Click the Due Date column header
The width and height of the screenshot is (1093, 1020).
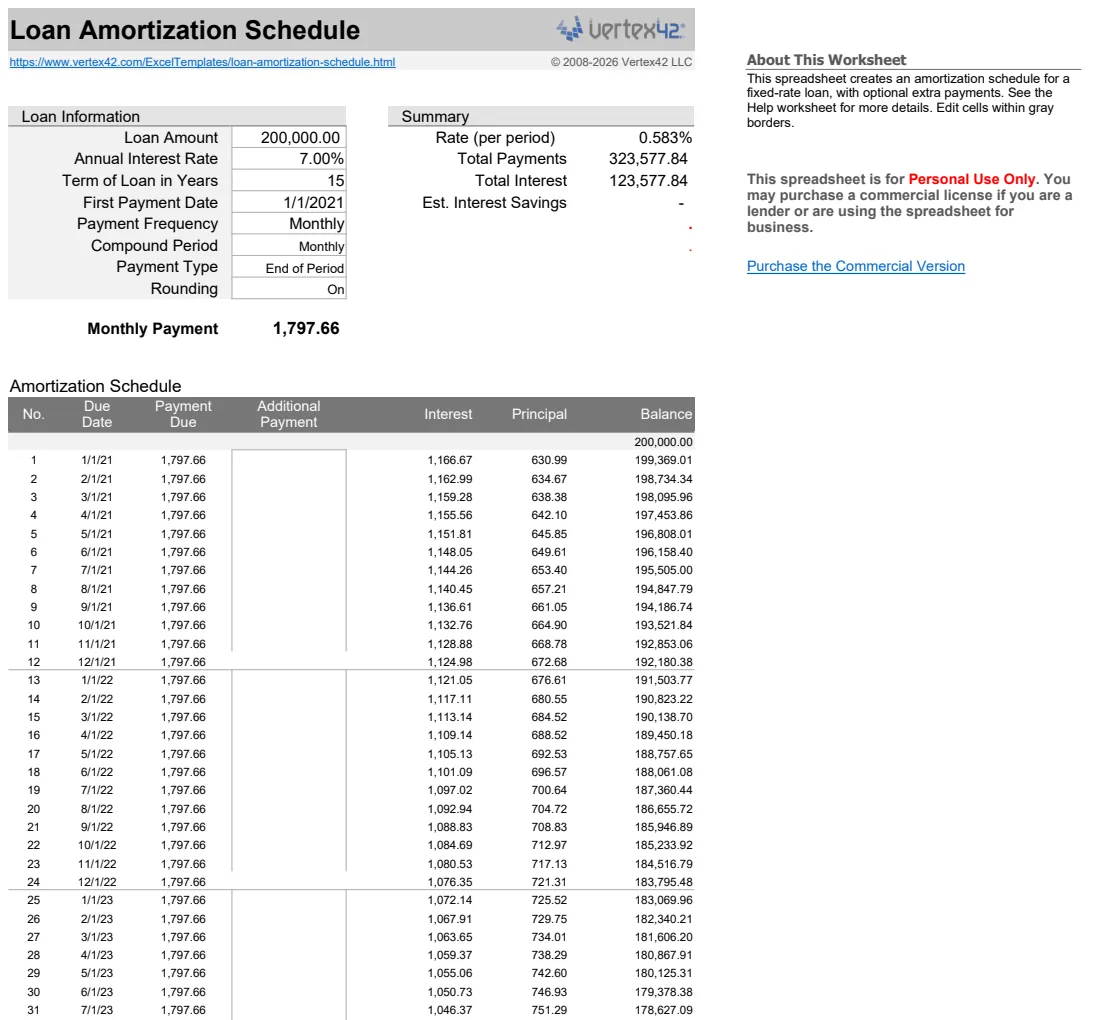pos(97,414)
